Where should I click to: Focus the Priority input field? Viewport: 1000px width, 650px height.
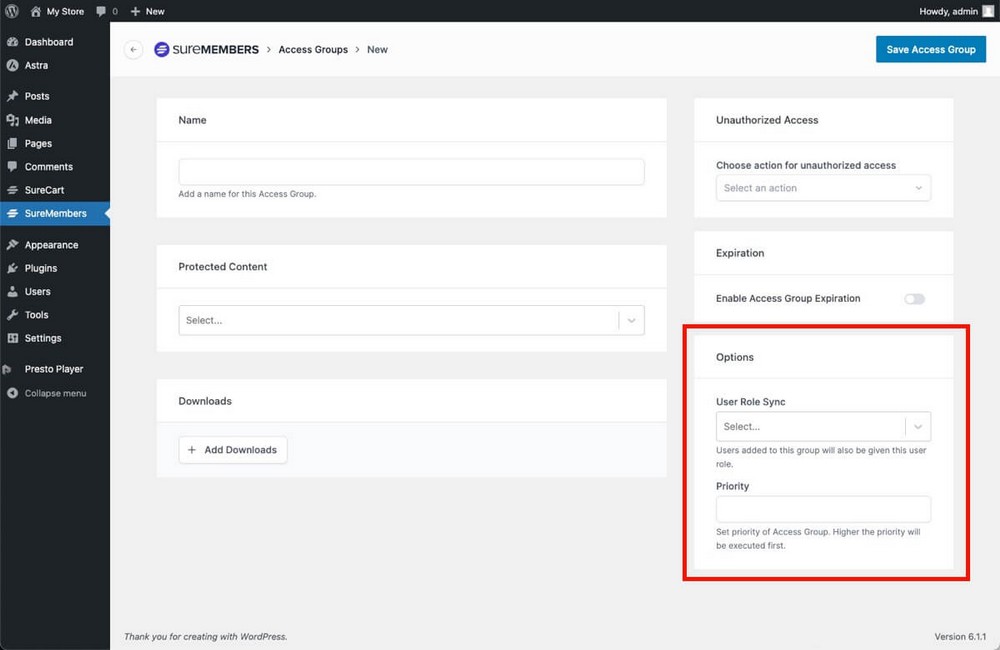click(x=823, y=510)
